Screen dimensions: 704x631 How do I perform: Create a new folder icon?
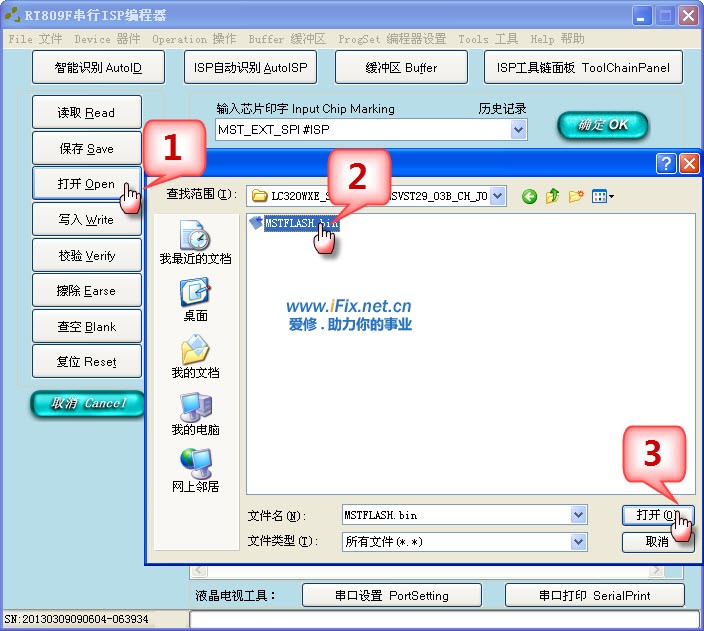[x=576, y=196]
